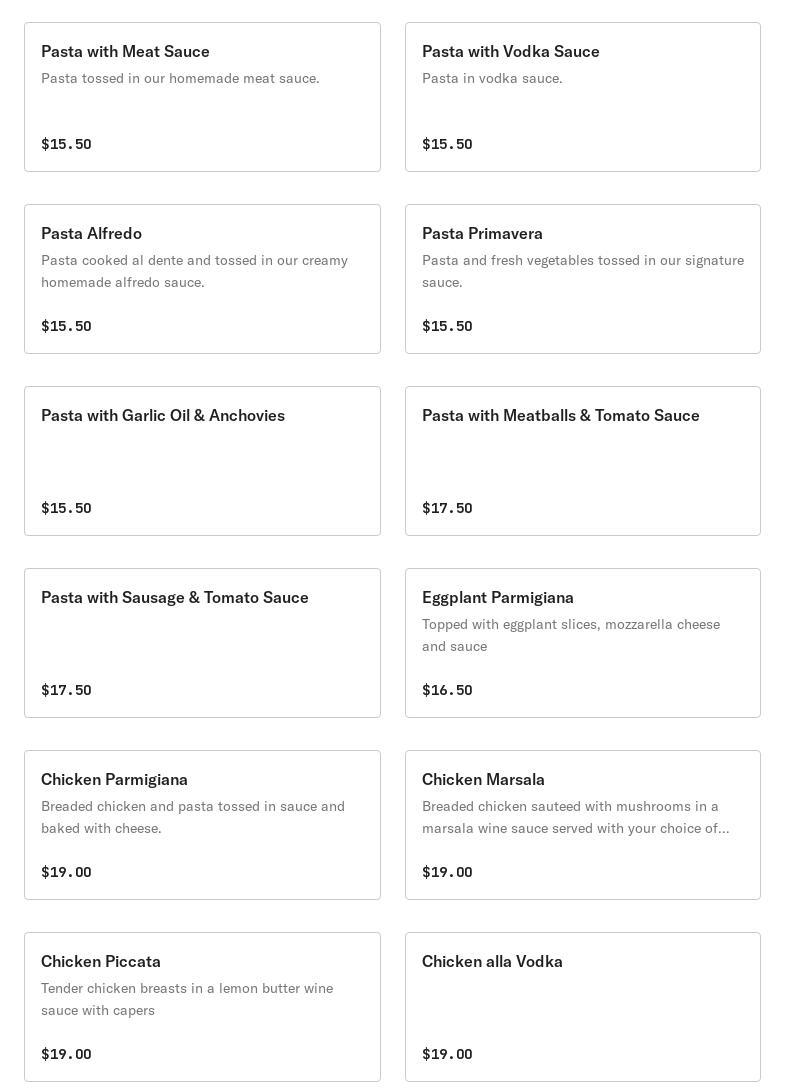
Task: Click the Pasta Alfredo item heading
Action: point(91,233)
